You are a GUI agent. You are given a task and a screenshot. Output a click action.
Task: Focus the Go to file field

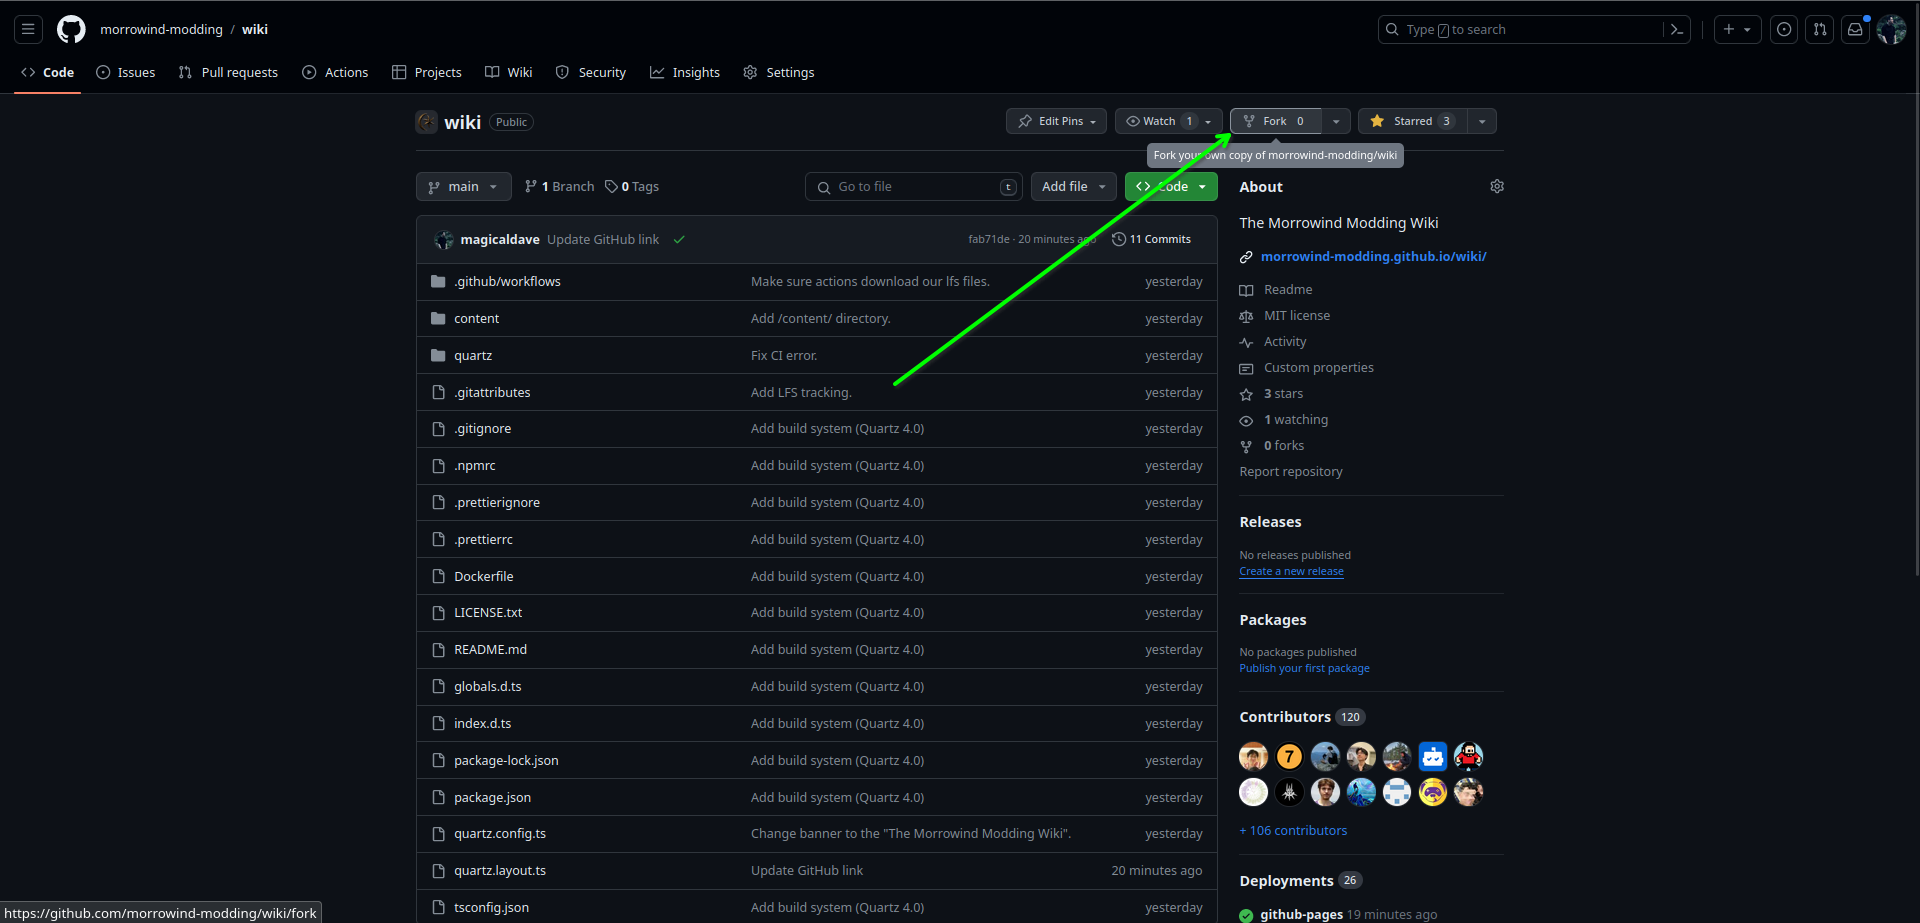914,187
